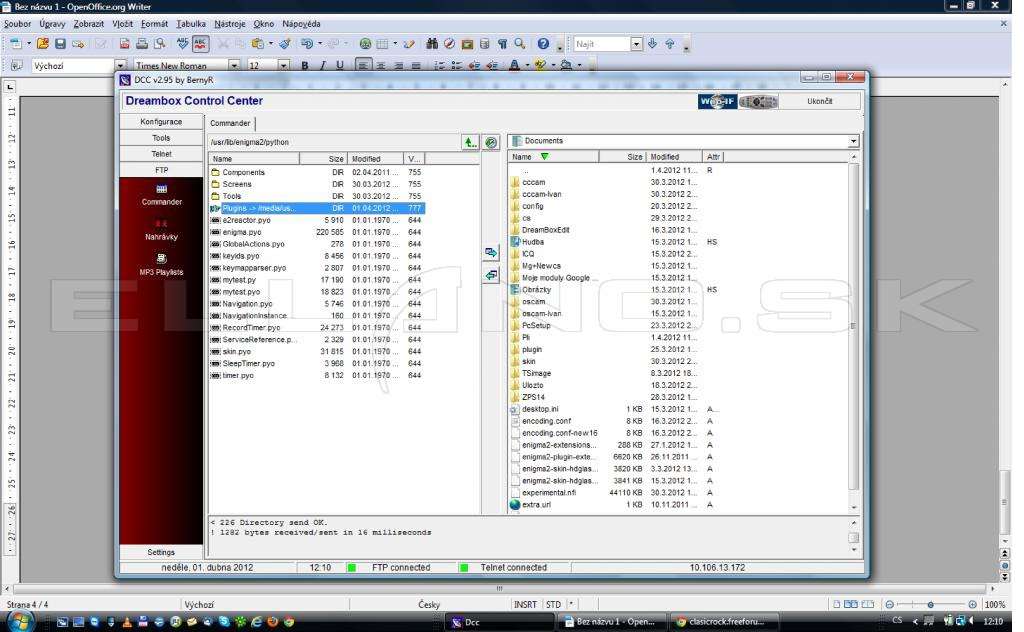Viewport: 1024px width, 632px height.
Task: Click the copy to left arrow icon
Action: click(x=491, y=276)
